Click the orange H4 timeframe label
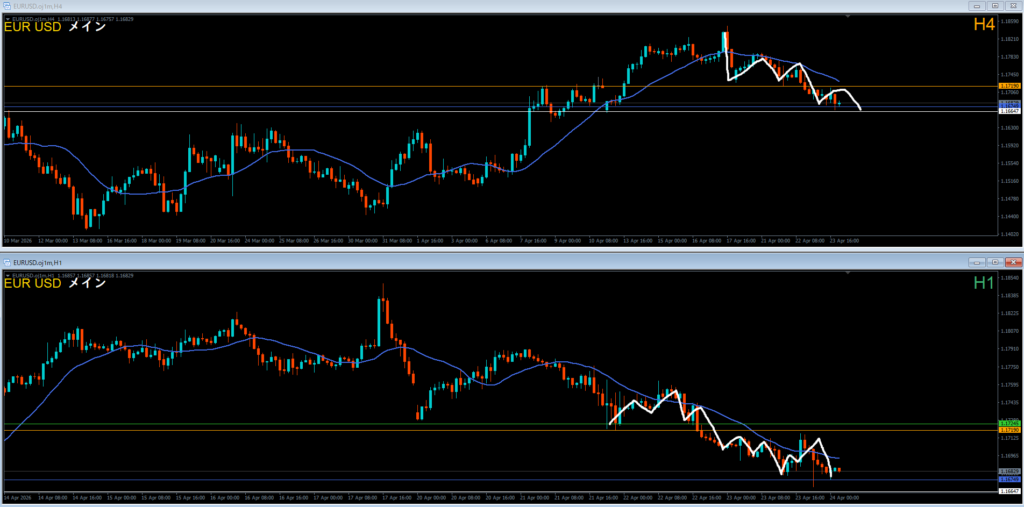The image size is (1024, 507). [983, 25]
